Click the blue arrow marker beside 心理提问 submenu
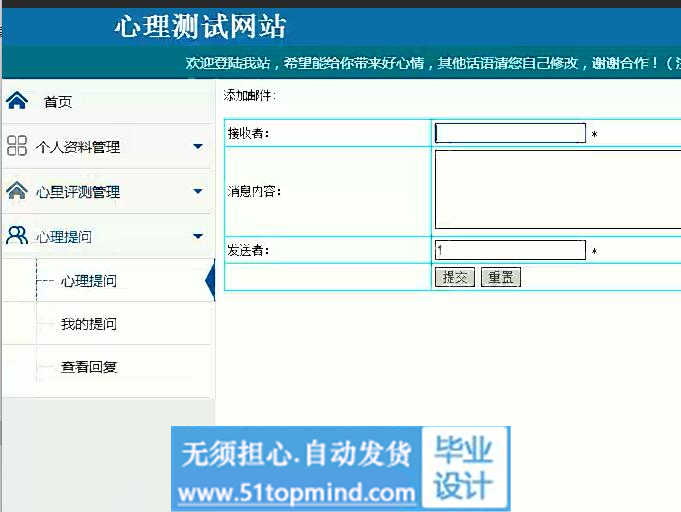The width and height of the screenshot is (681, 512). pos(210,281)
